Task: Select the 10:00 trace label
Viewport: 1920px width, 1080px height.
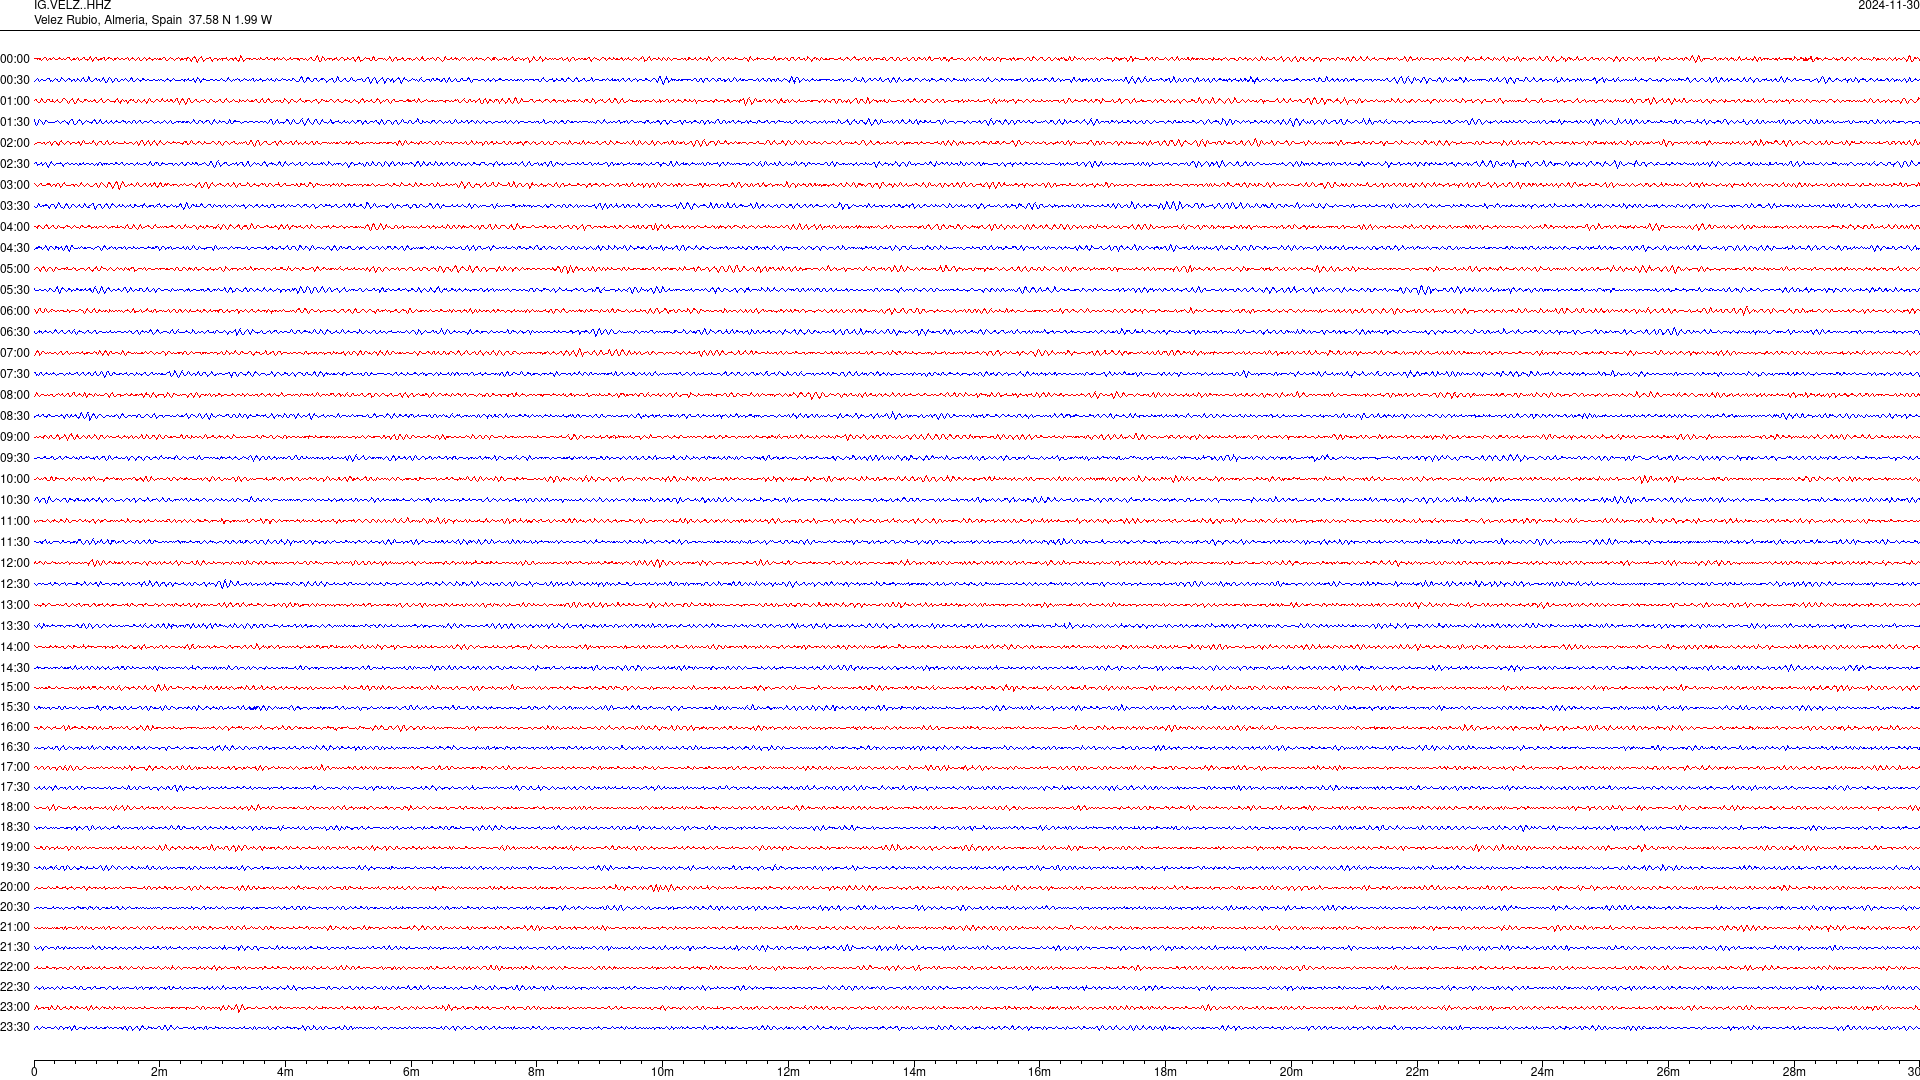Action: [15, 479]
